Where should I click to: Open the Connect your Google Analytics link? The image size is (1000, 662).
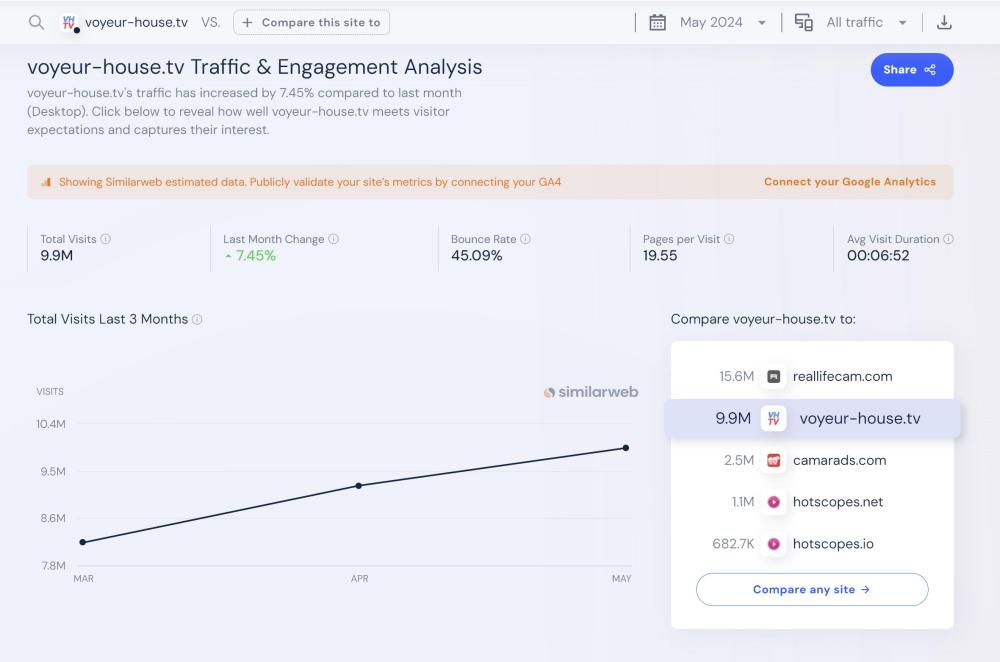849,182
